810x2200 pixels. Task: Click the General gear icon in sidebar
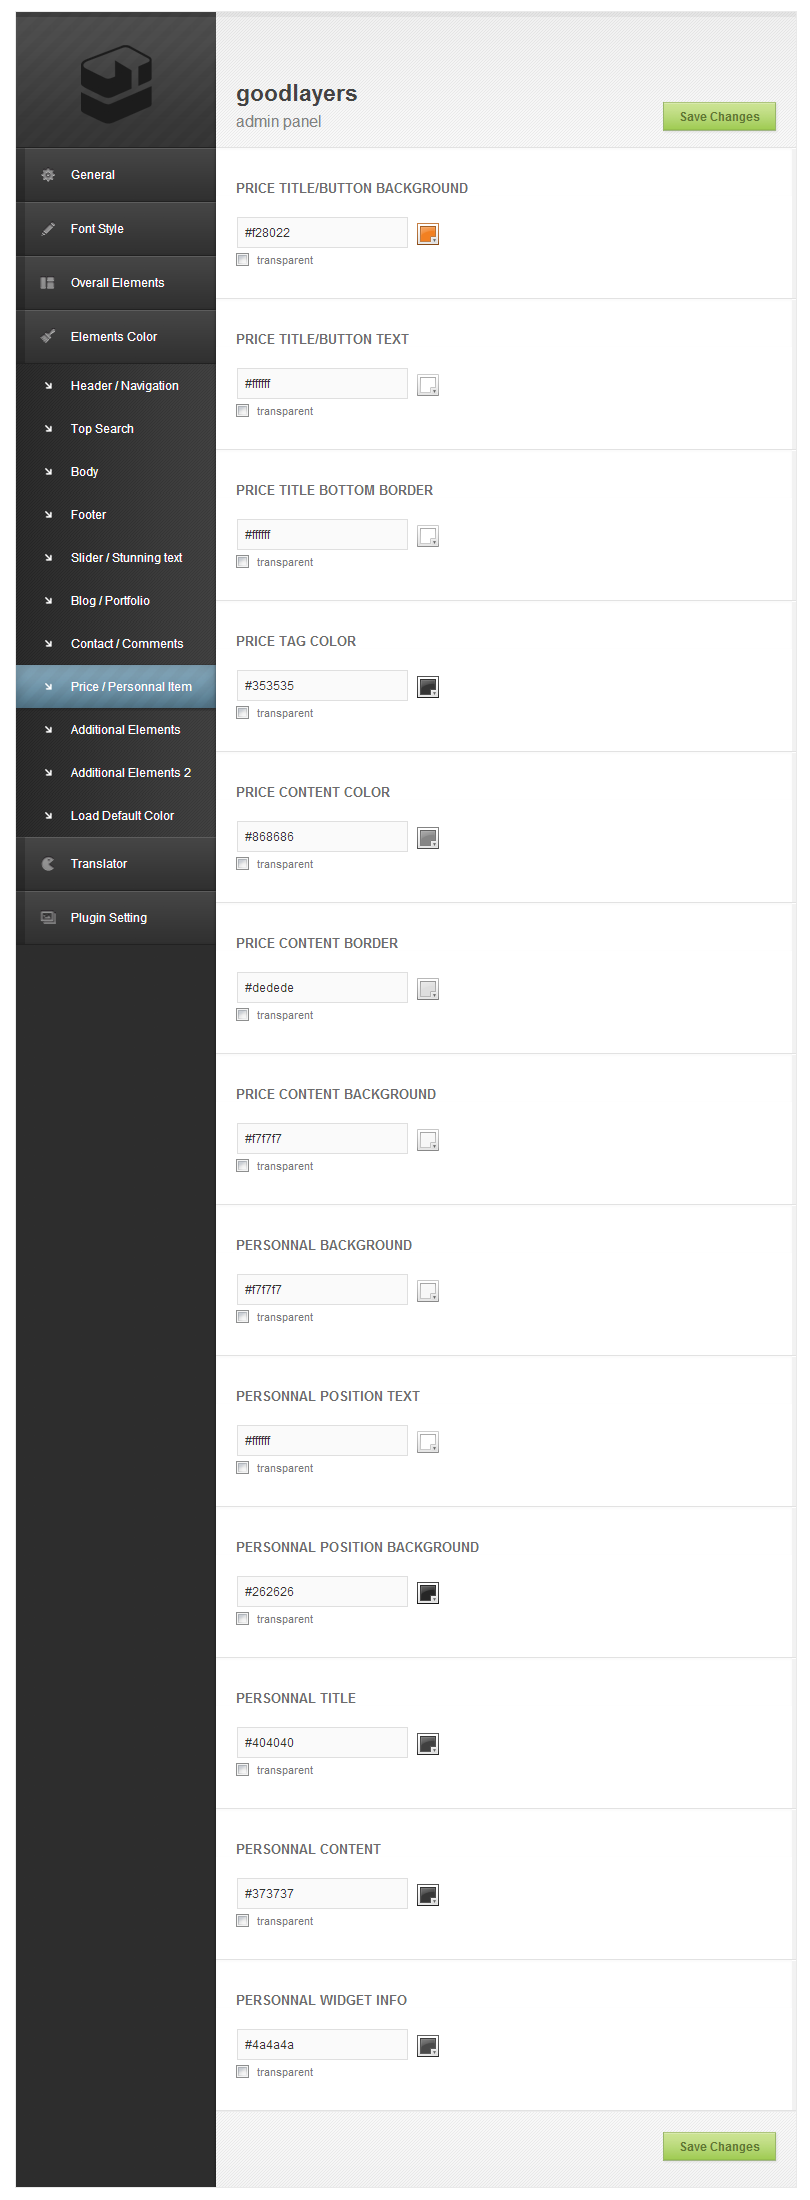point(48,175)
